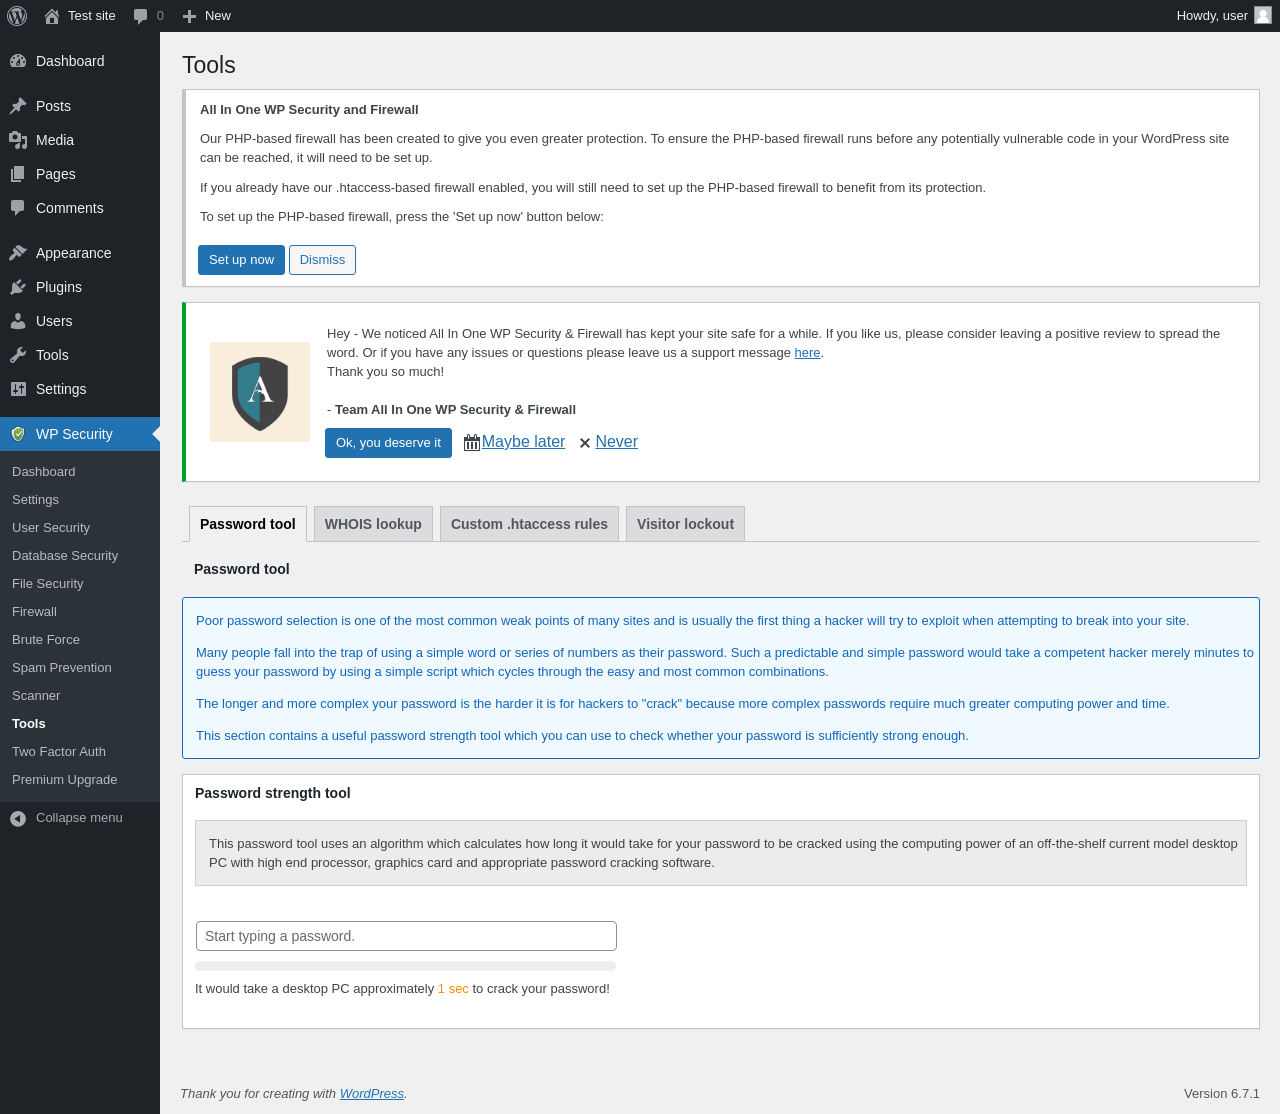Open the WordPress link in footer
This screenshot has height=1114, width=1280.
pos(372,1094)
